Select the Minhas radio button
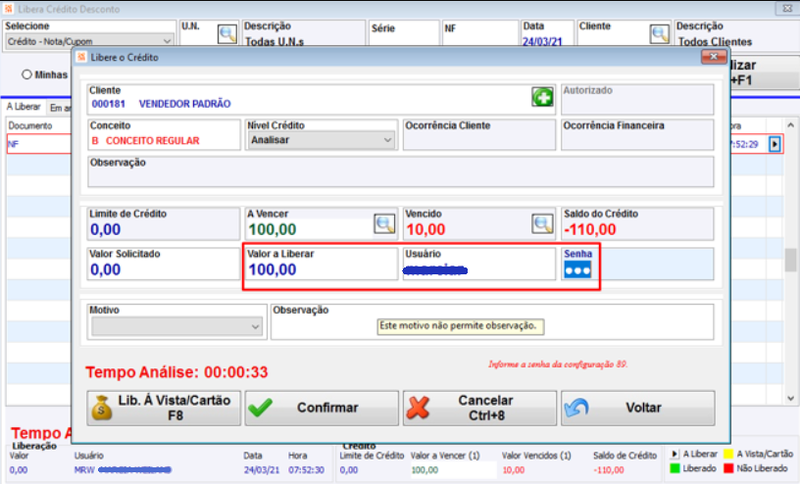 click(x=27, y=74)
